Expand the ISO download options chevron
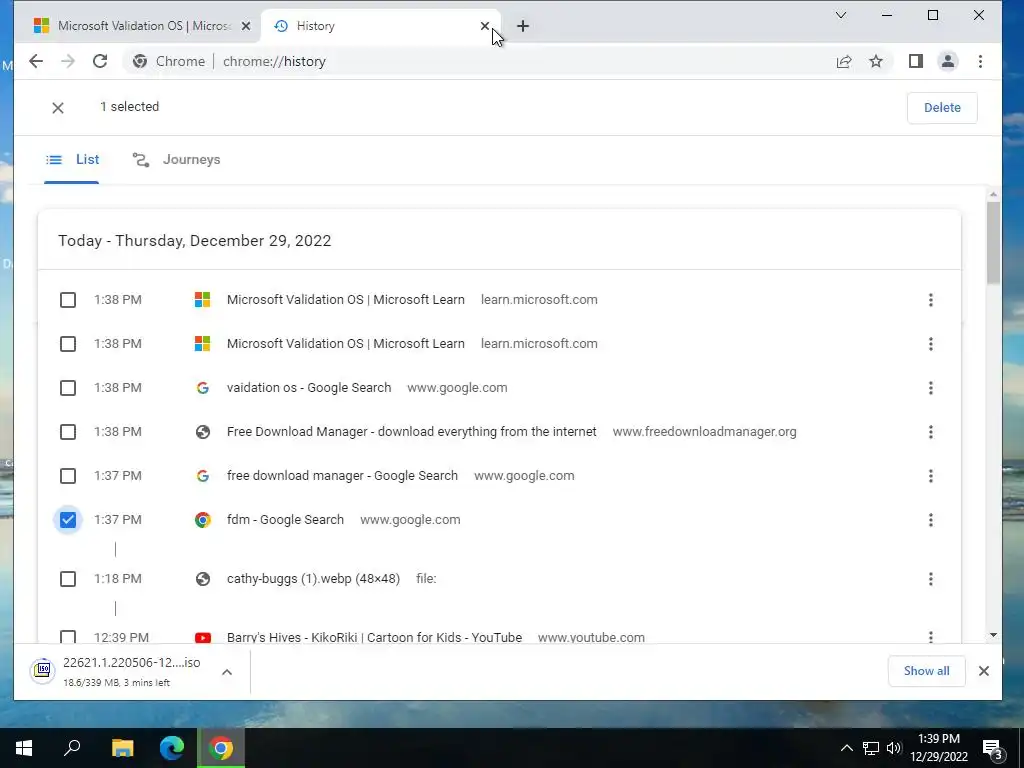This screenshot has height=768, width=1024. (x=227, y=672)
